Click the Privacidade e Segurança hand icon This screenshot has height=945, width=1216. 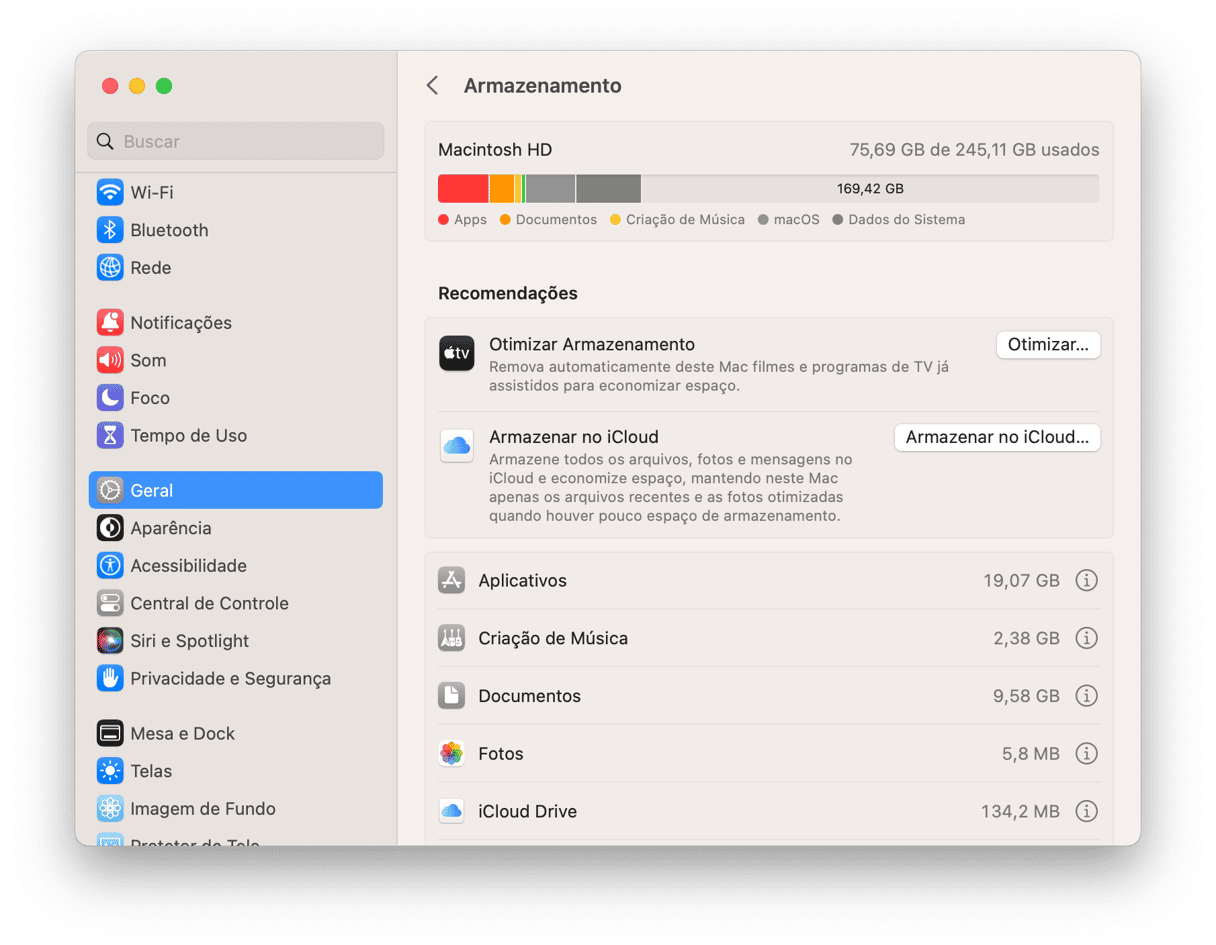(110, 679)
